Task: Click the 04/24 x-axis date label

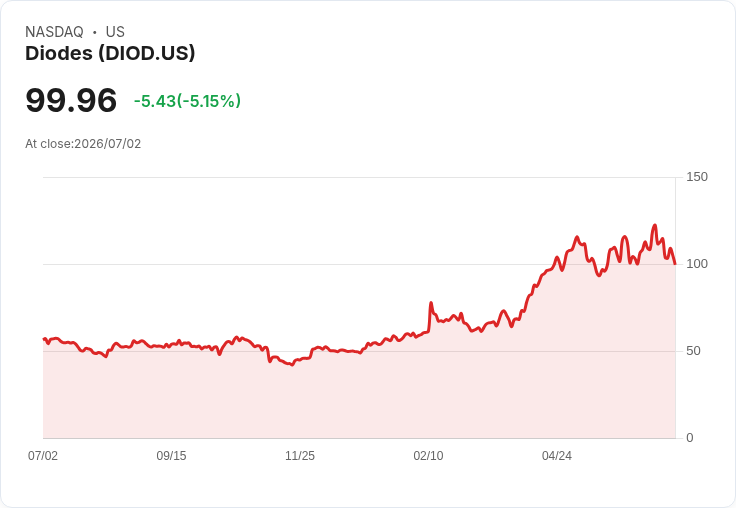Action: [557, 455]
